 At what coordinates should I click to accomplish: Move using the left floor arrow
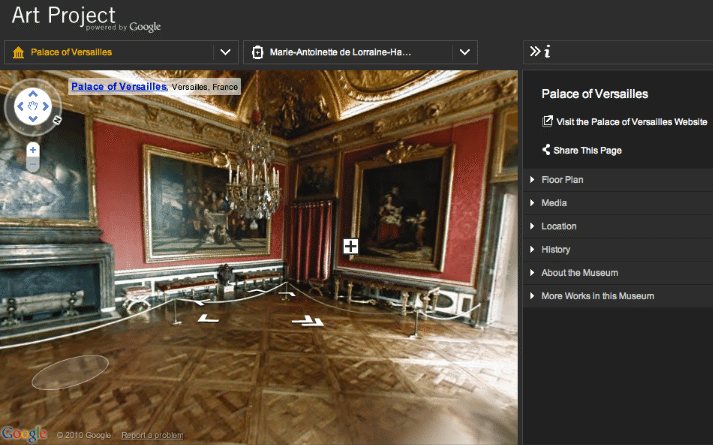[208, 319]
